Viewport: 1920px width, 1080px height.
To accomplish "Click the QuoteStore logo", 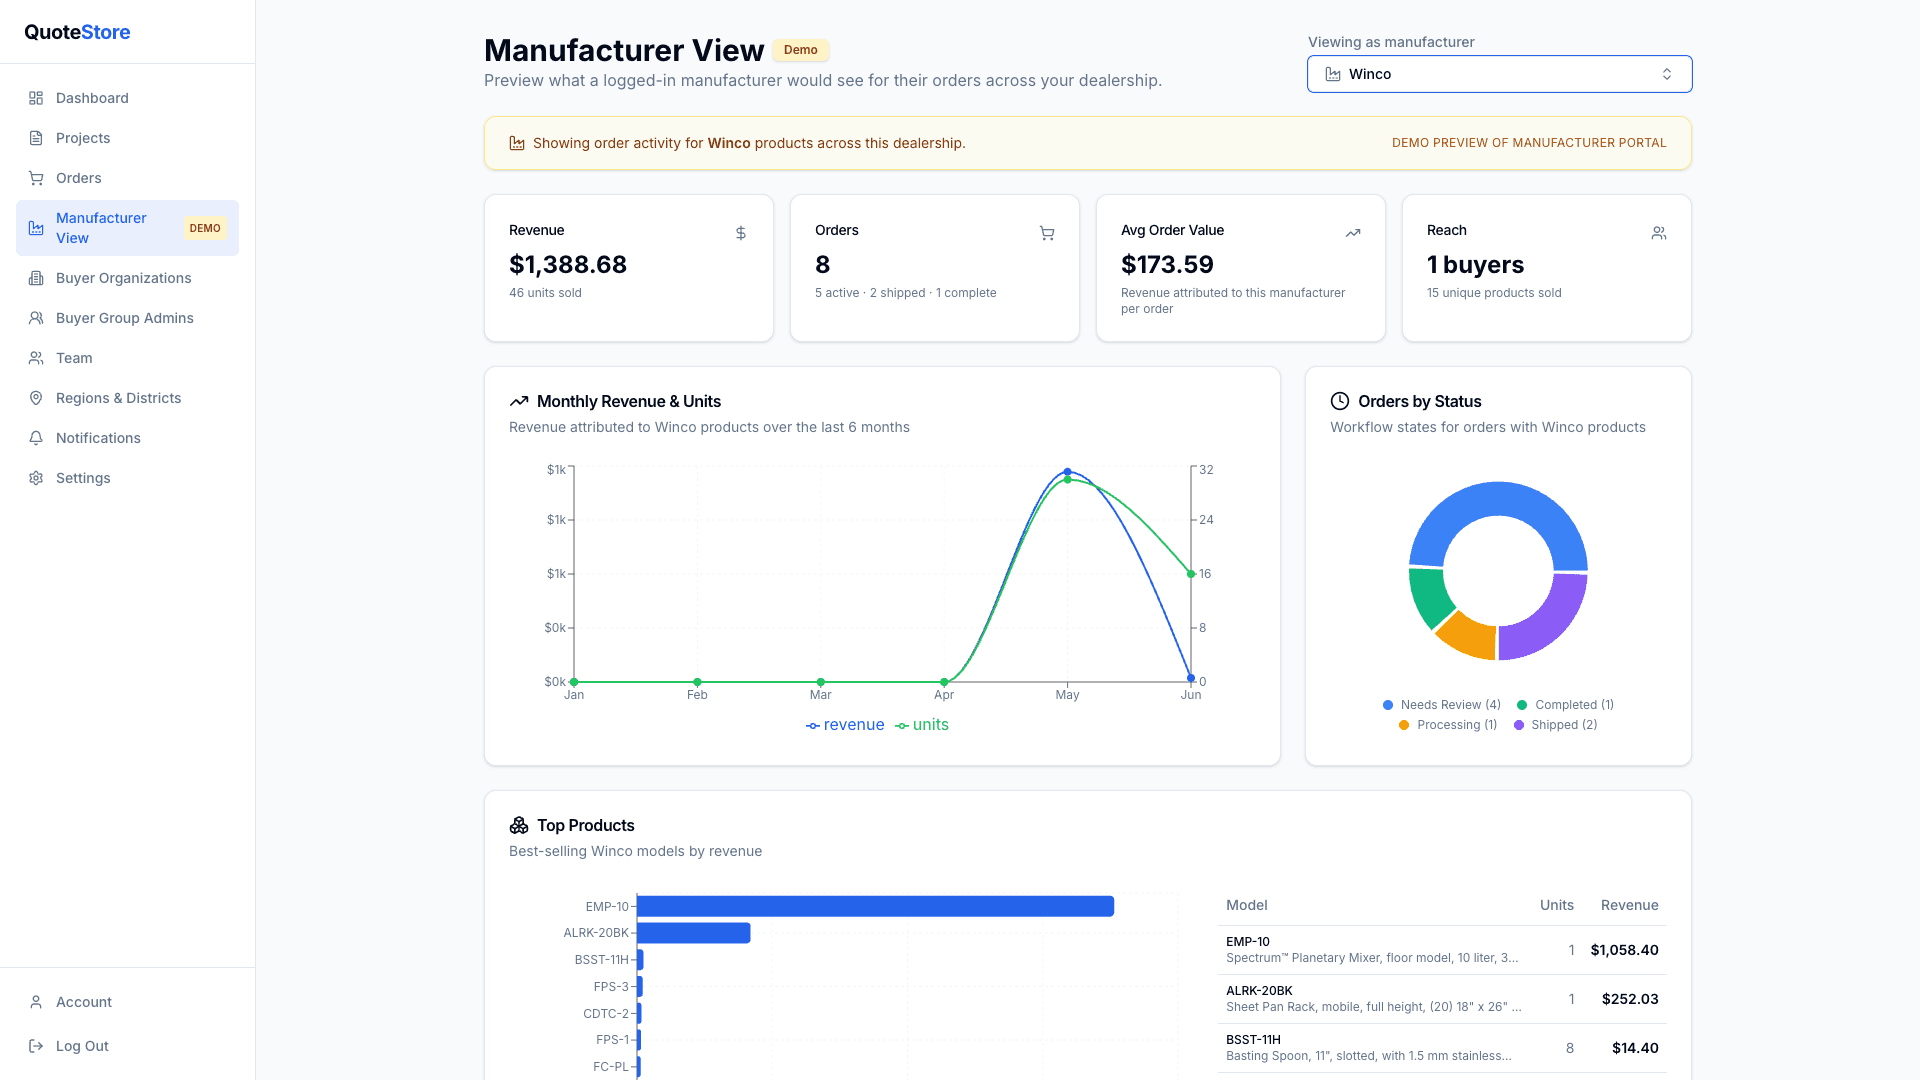I will point(77,32).
